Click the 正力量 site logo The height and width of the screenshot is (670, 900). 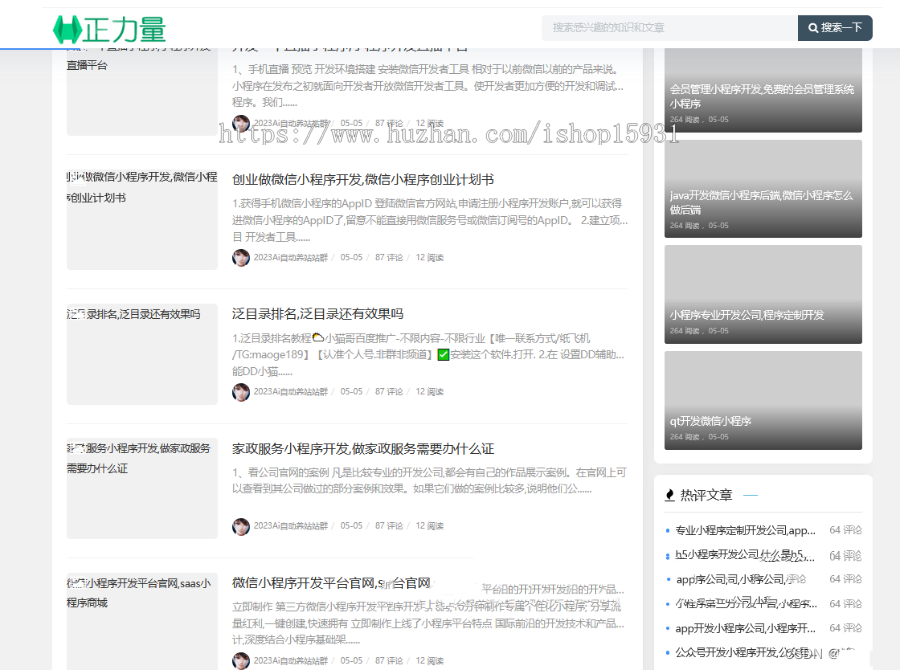(x=109, y=29)
